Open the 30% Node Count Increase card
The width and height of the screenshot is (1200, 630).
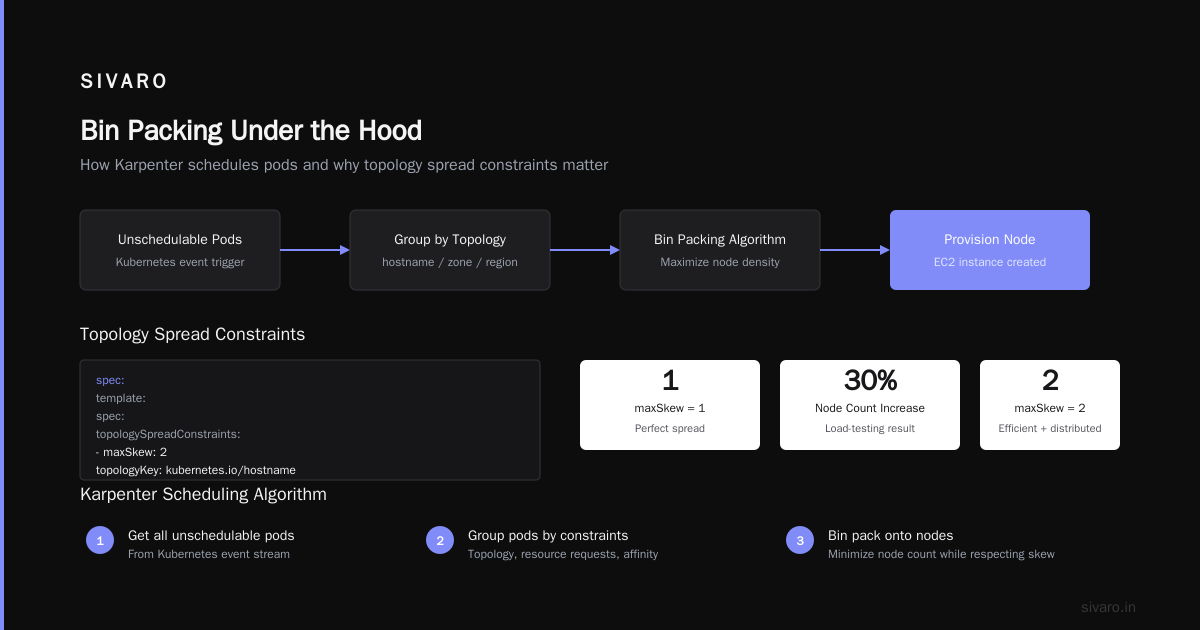[870, 405]
